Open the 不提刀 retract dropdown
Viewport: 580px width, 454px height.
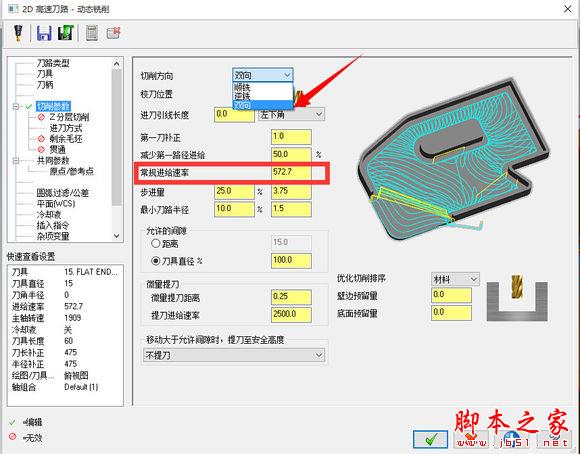click(234, 356)
